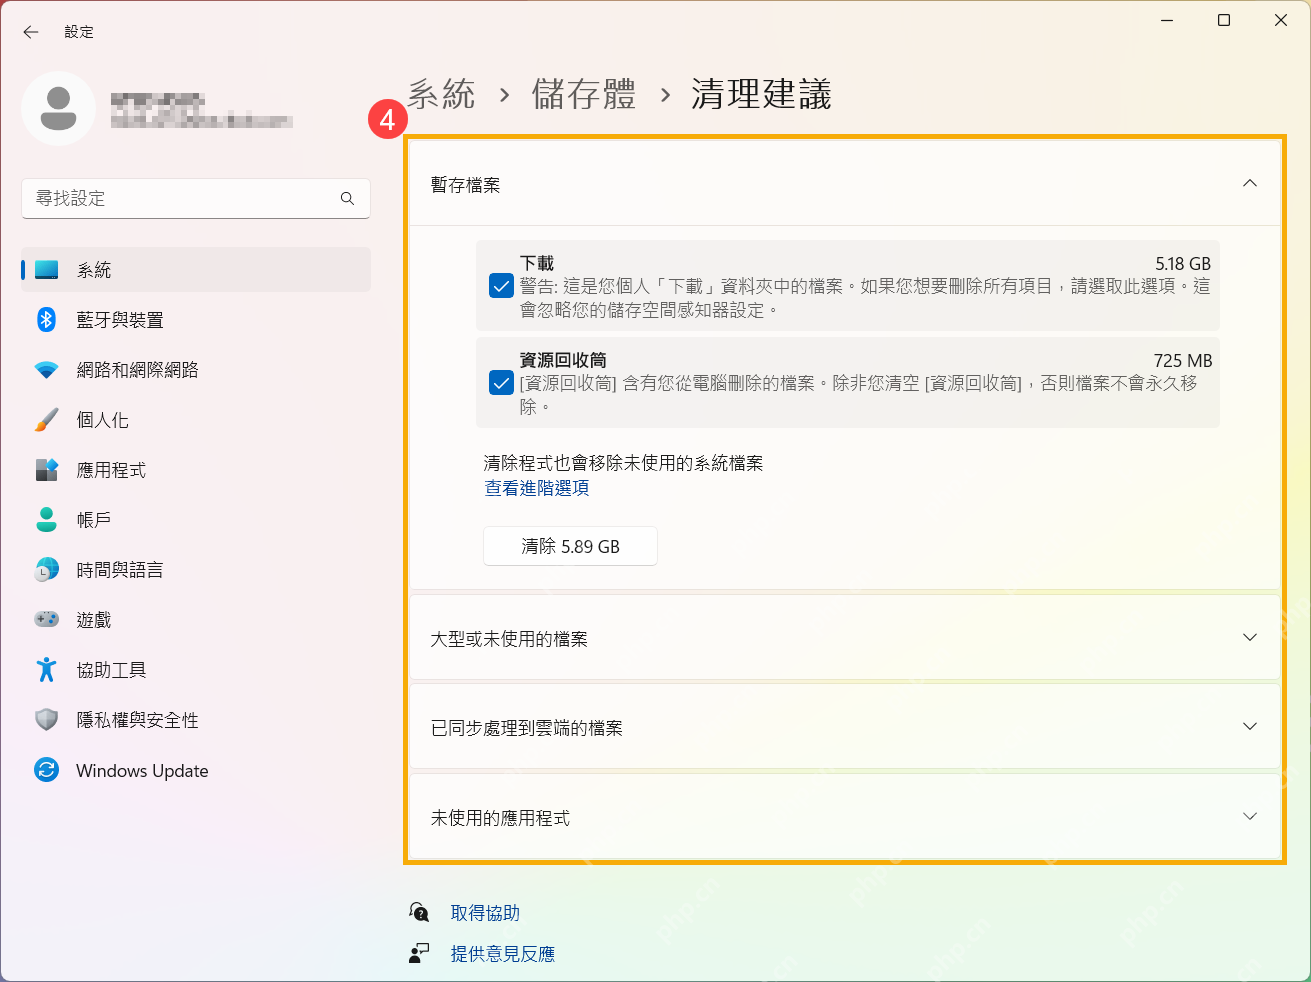Click the 725 MB size value

tap(1183, 361)
